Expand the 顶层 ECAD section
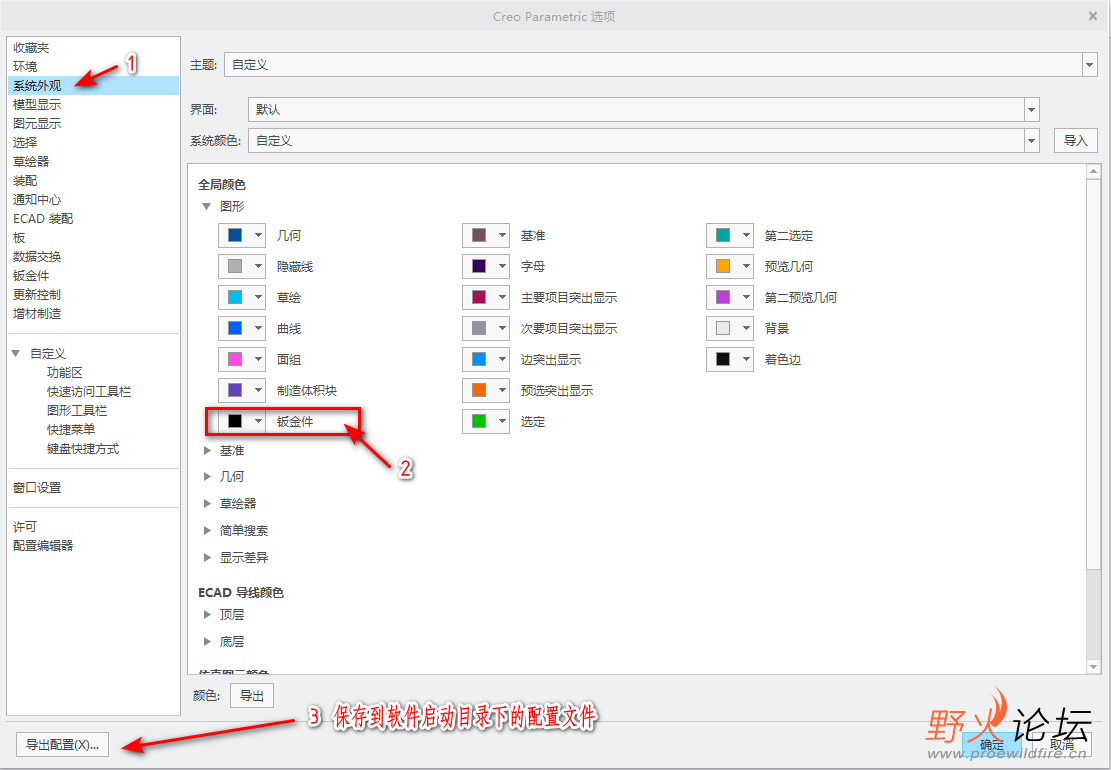This screenshot has width=1111, height=770. coord(207,615)
